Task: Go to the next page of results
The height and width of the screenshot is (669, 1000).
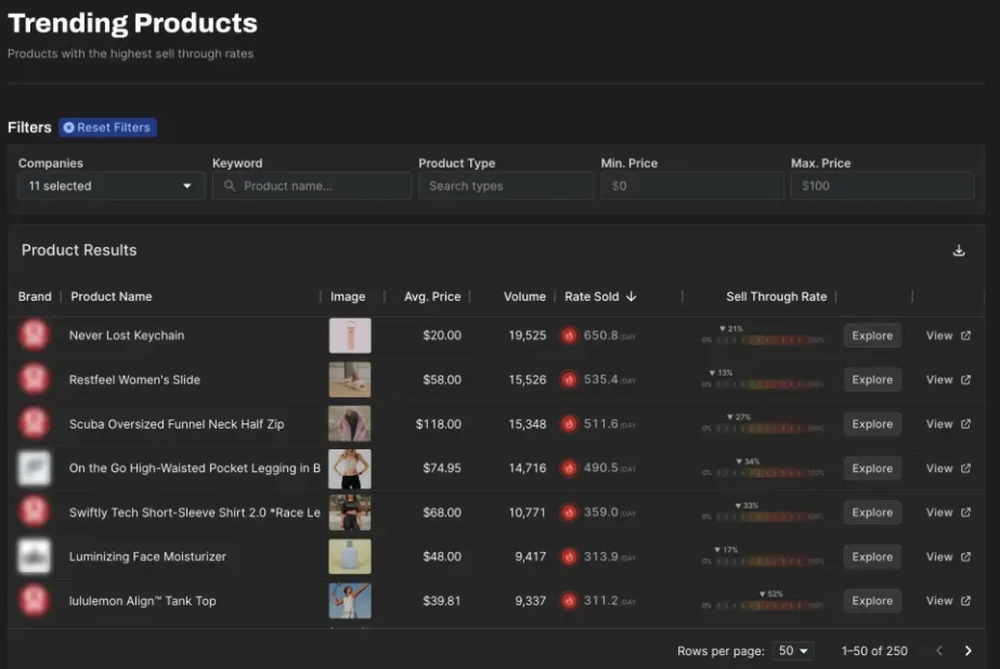Action: pos(968,651)
